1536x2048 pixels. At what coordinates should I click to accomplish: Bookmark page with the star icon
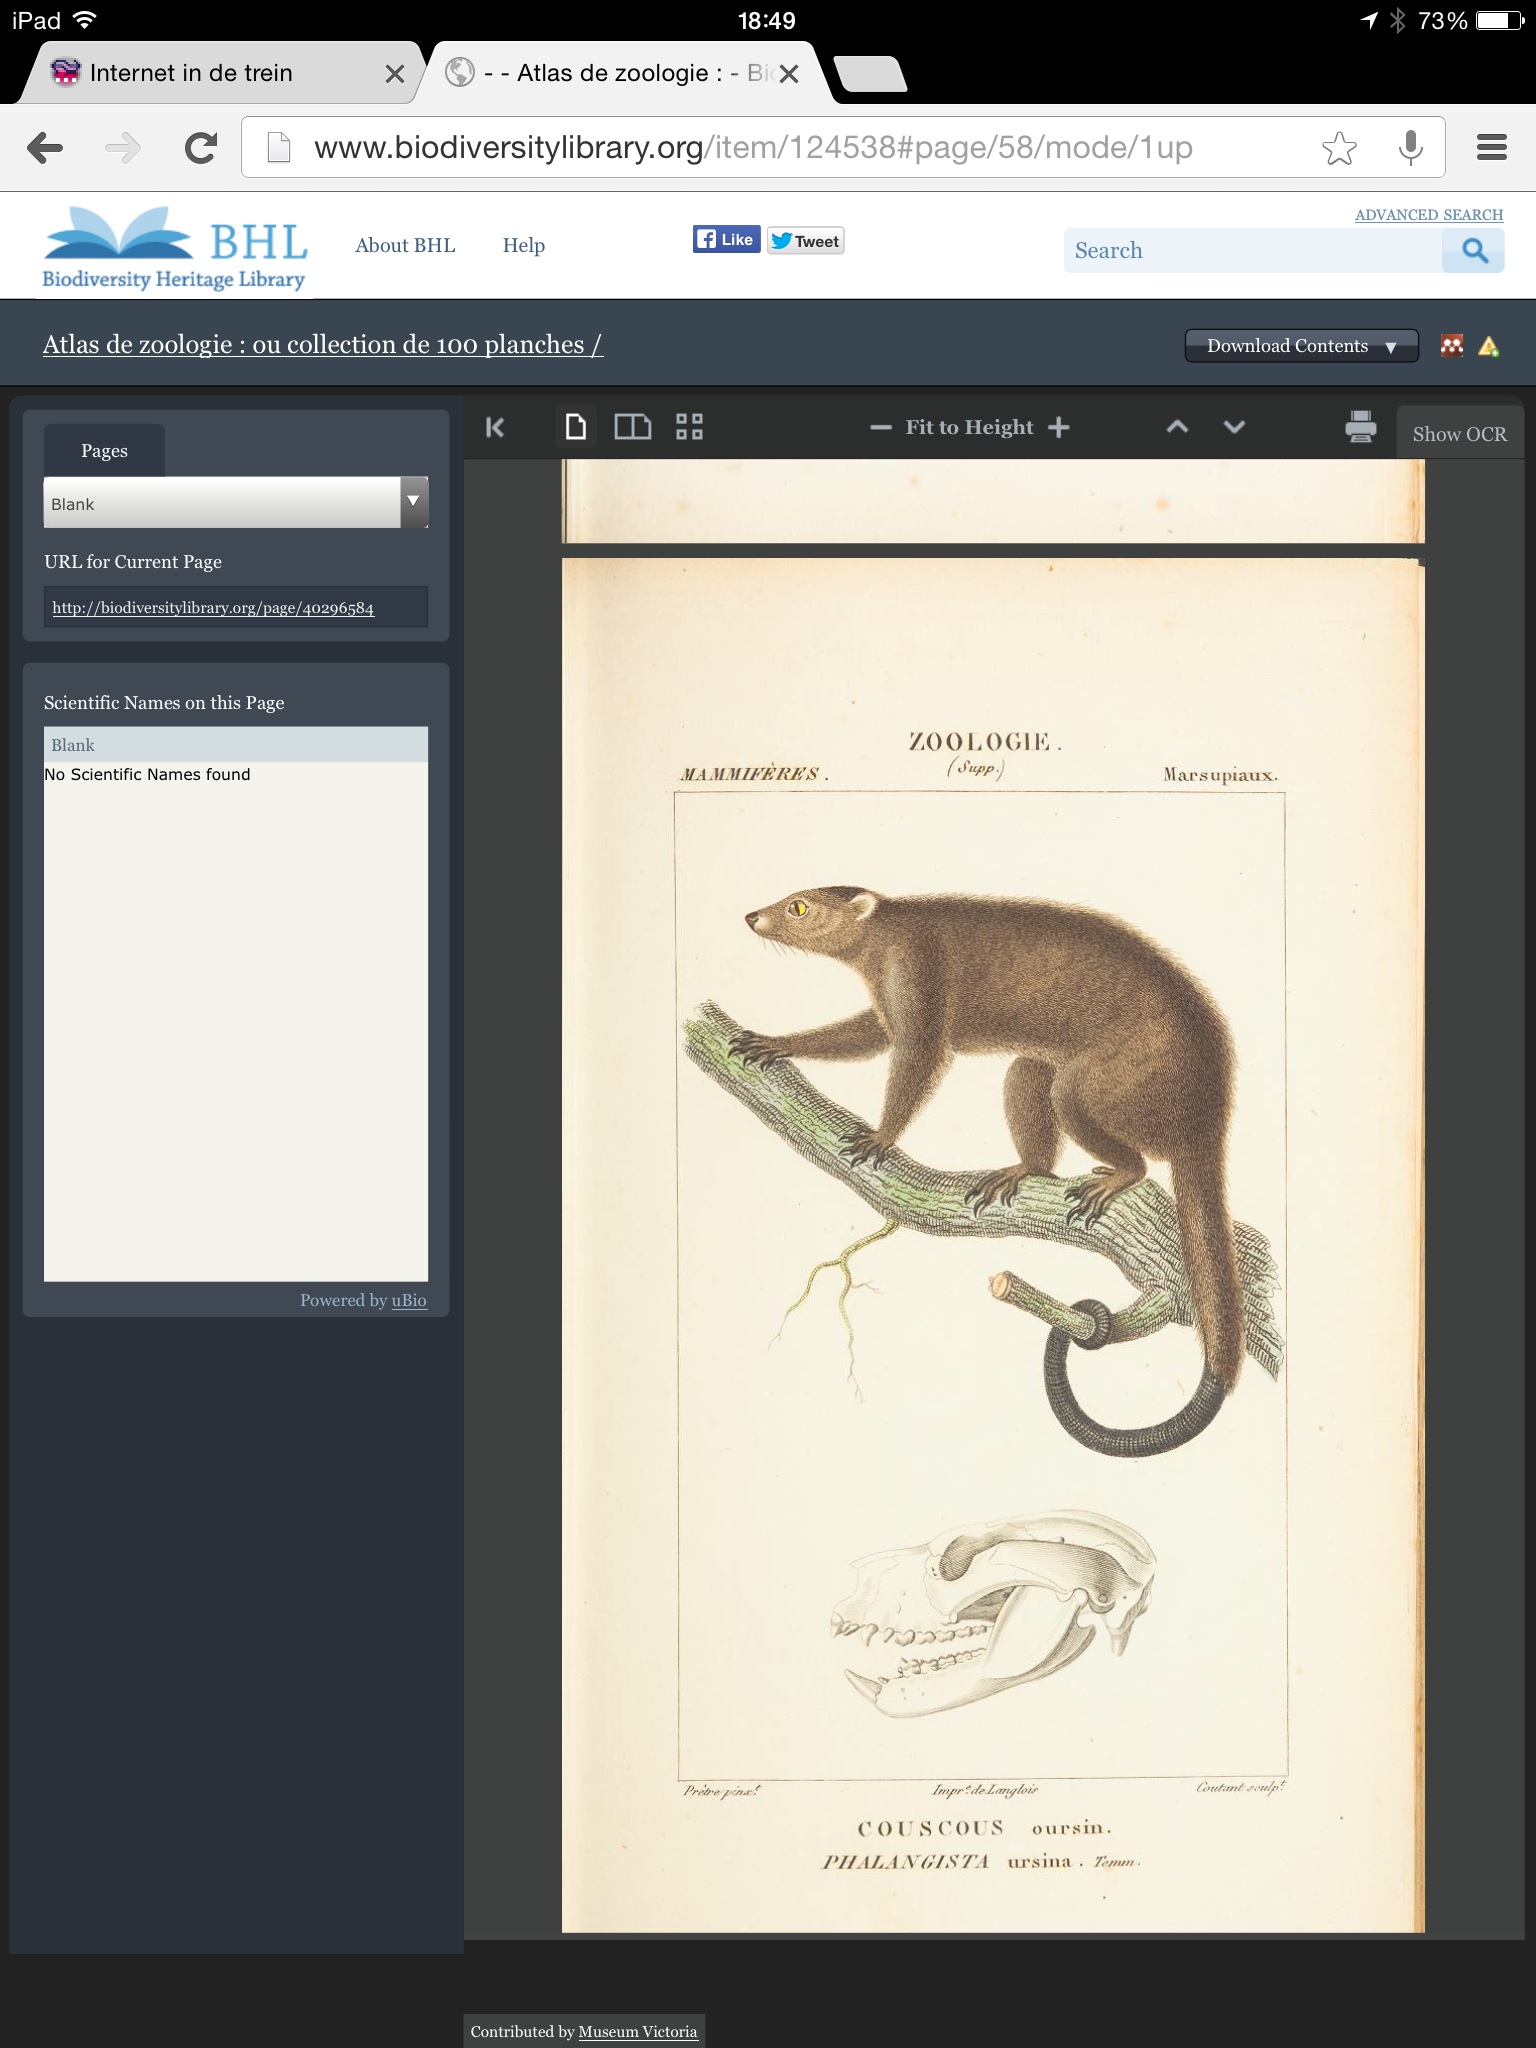(x=1339, y=148)
